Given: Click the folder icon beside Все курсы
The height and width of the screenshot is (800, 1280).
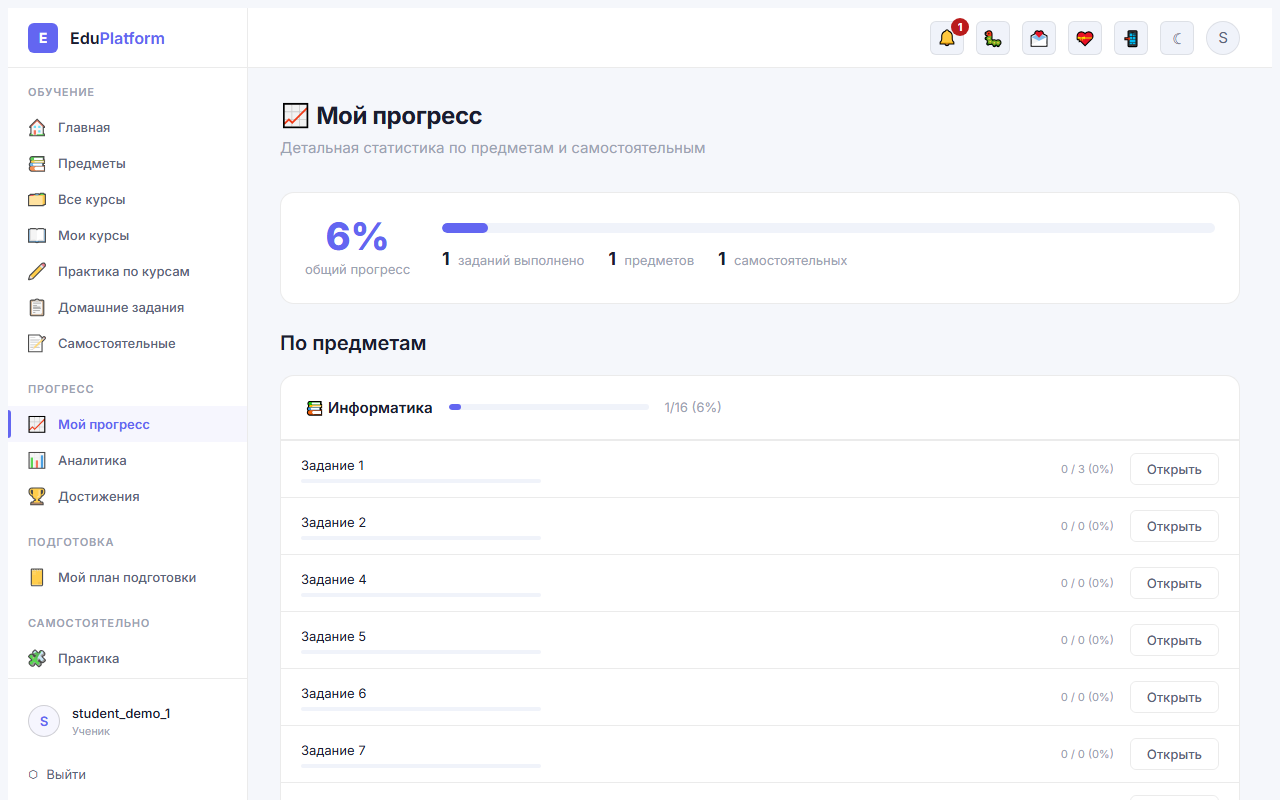Looking at the screenshot, I should (37, 199).
